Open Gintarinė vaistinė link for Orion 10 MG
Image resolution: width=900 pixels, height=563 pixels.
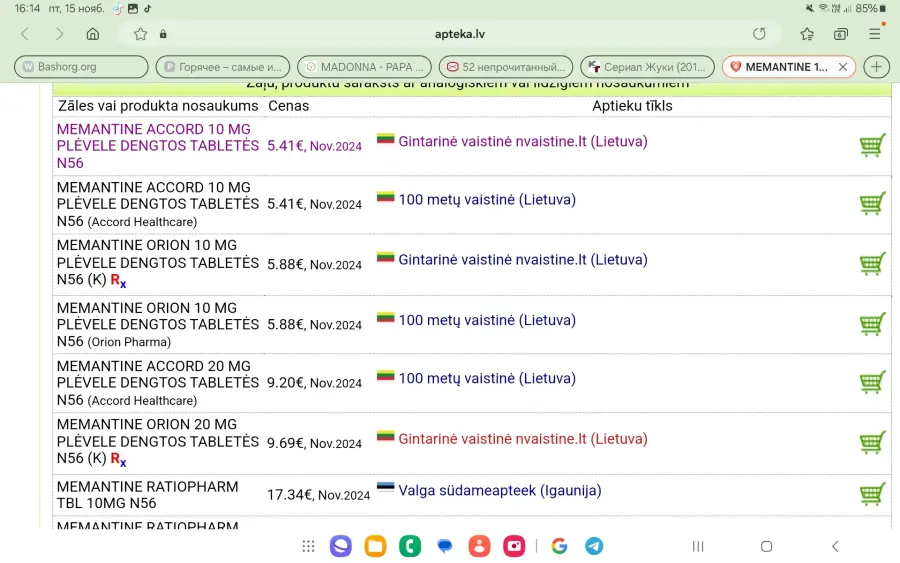pos(523,259)
